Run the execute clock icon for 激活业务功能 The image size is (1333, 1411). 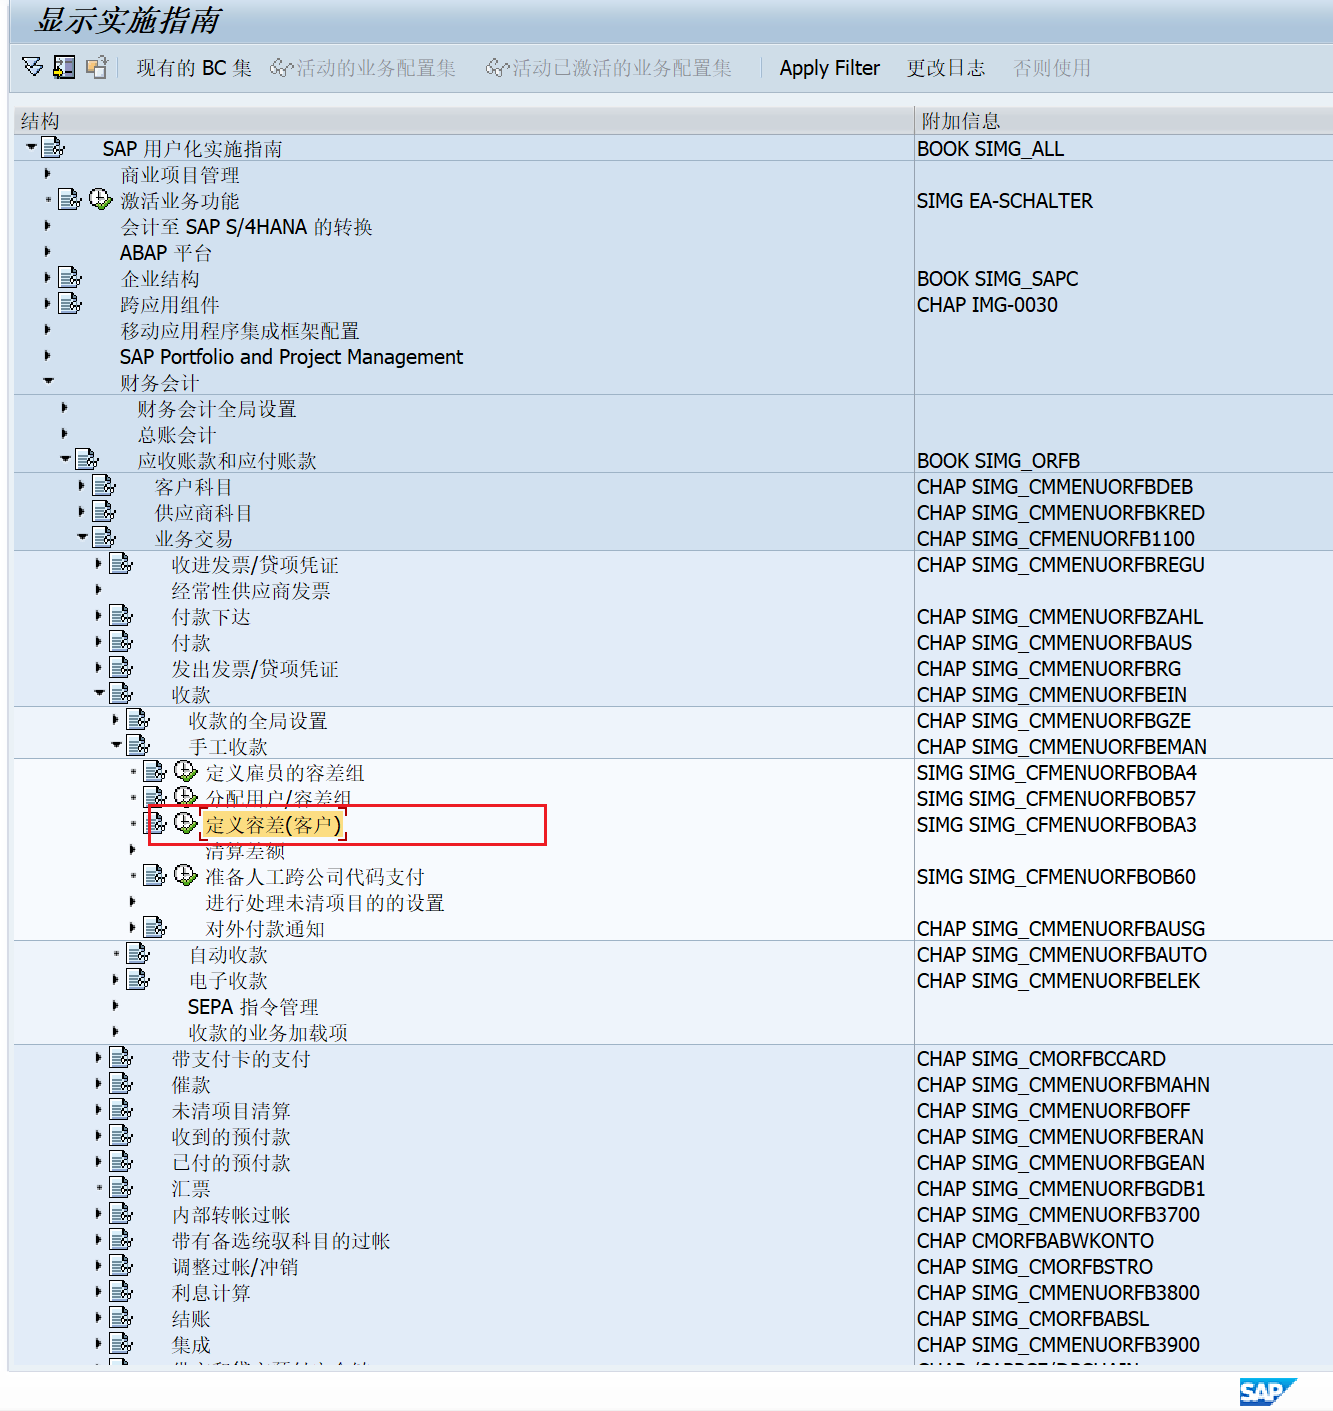click(100, 199)
